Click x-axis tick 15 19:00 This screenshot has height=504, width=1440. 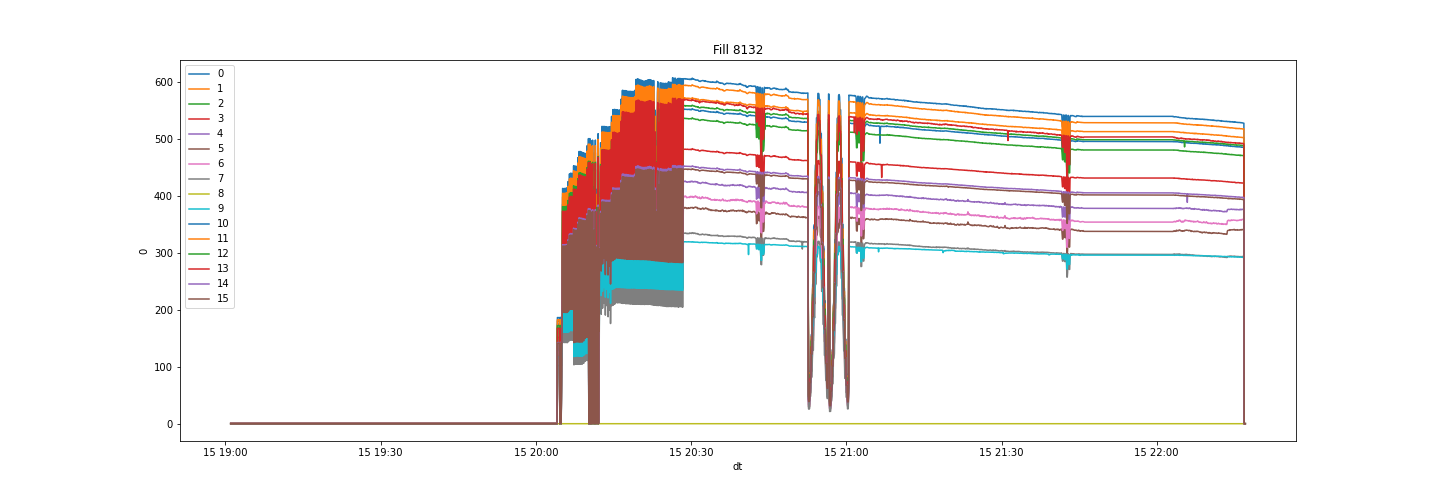225,452
